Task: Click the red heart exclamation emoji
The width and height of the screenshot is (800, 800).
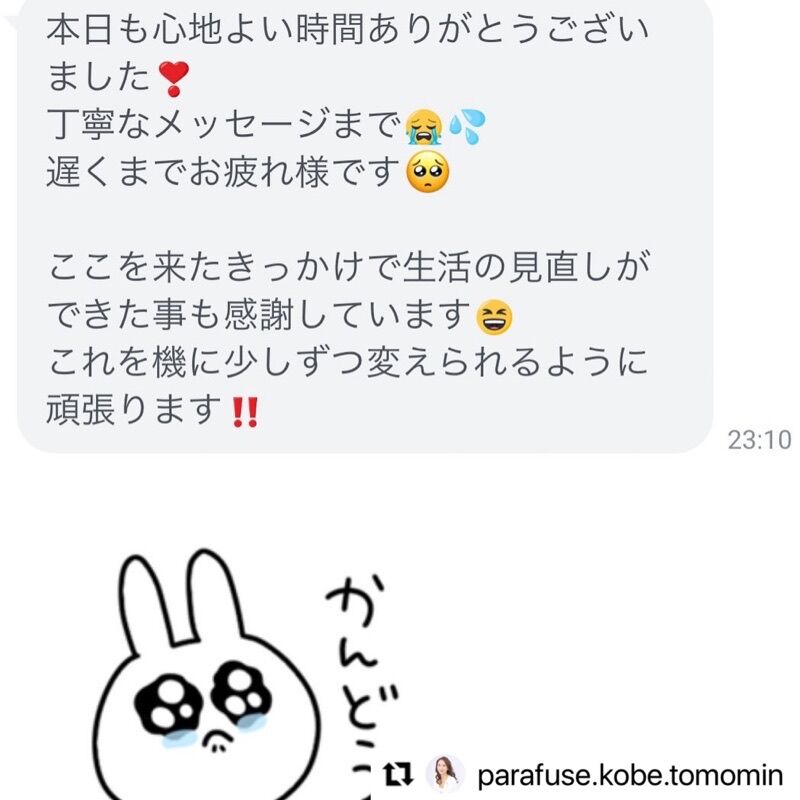Action: pyautogui.click(x=173, y=79)
